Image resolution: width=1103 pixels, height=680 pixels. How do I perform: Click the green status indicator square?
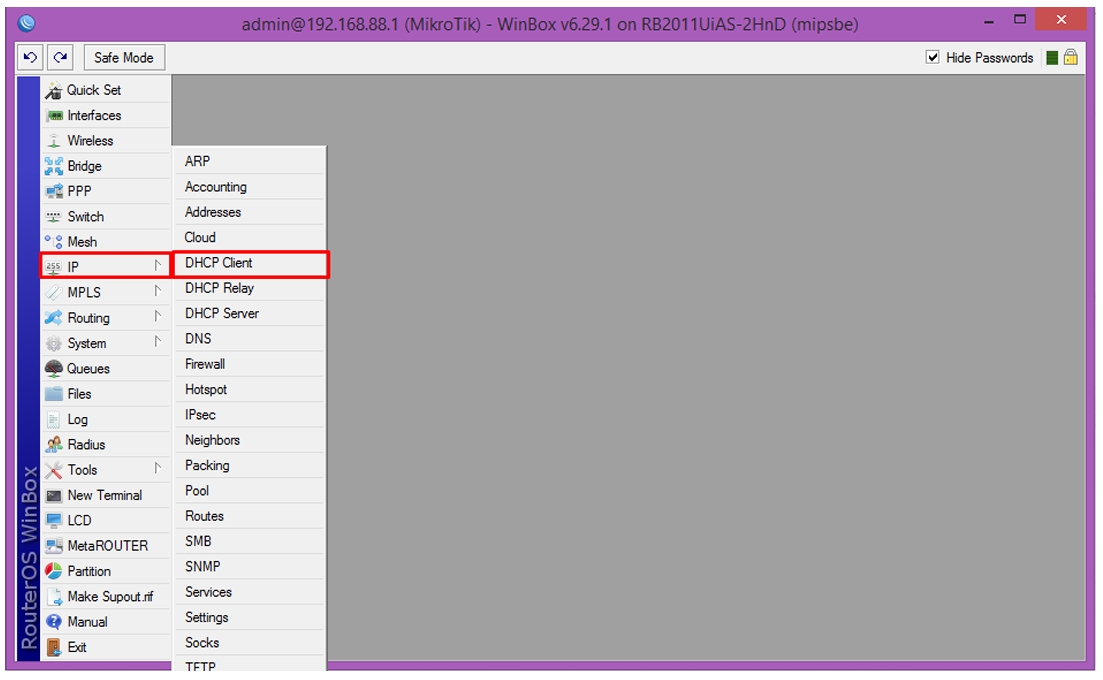pos(1052,58)
